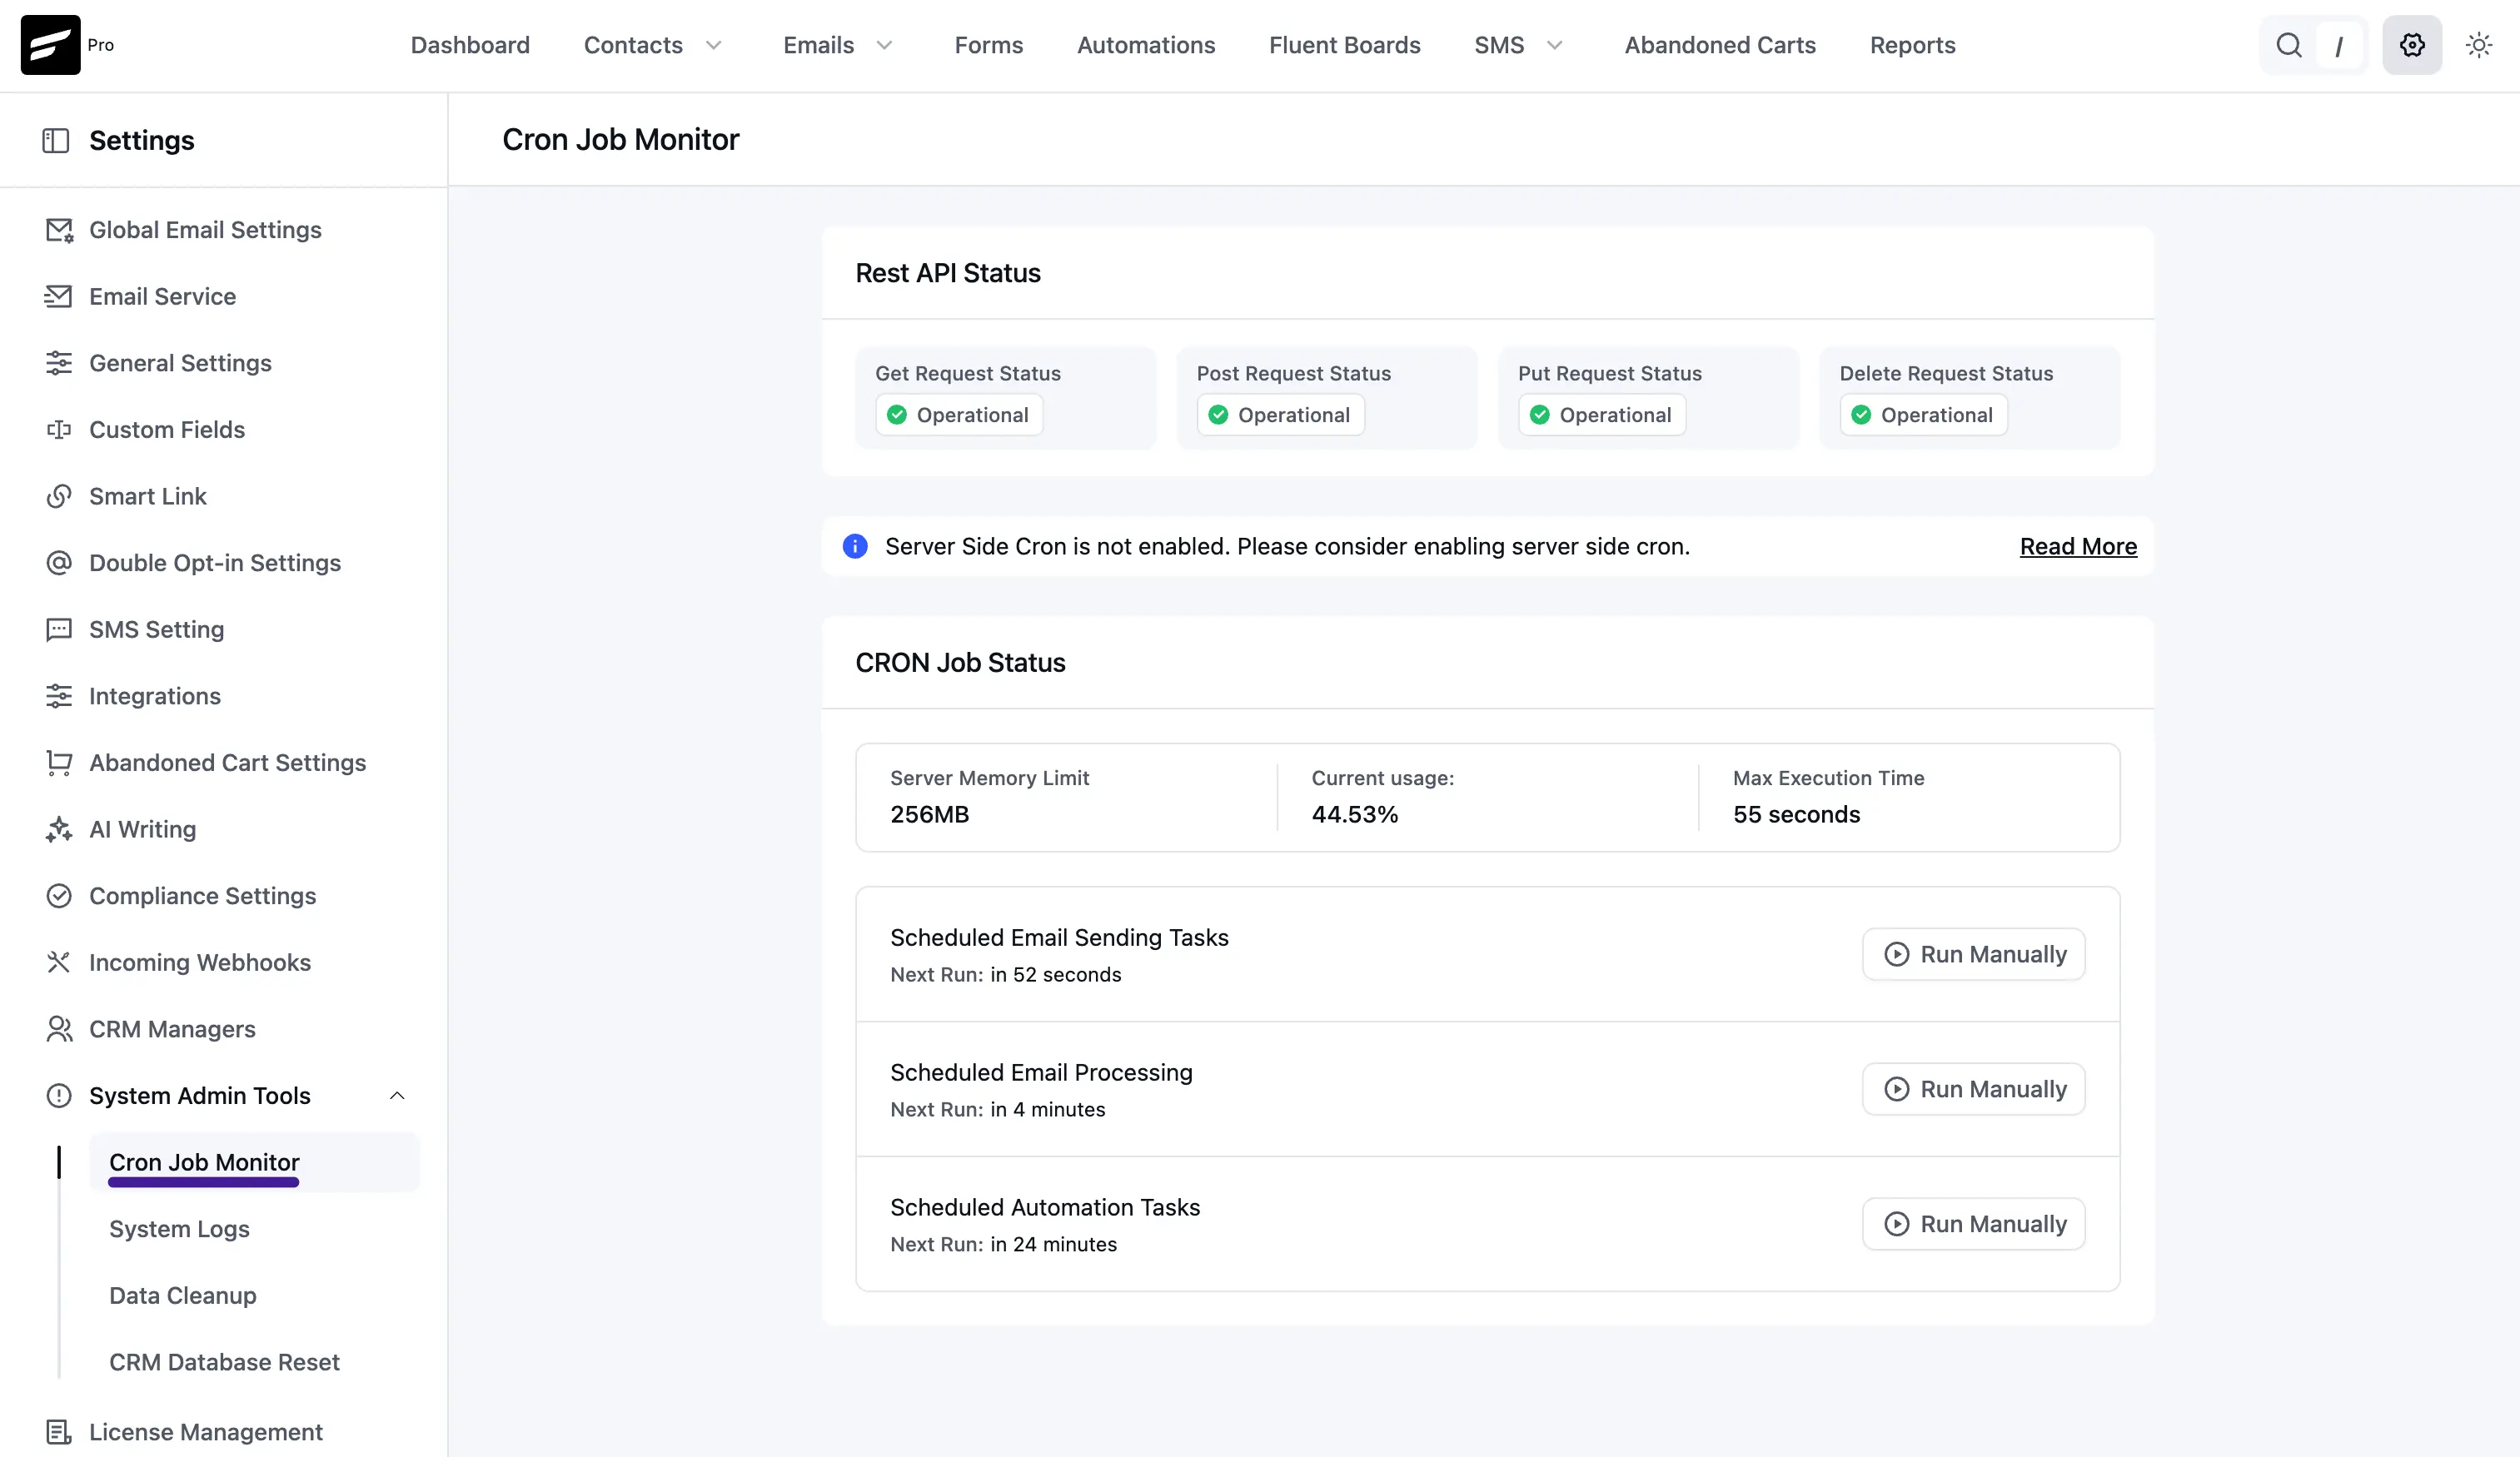Click the Incoming Webhooks icon
Image resolution: width=2520 pixels, height=1457 pixels.
coord(59,963)
